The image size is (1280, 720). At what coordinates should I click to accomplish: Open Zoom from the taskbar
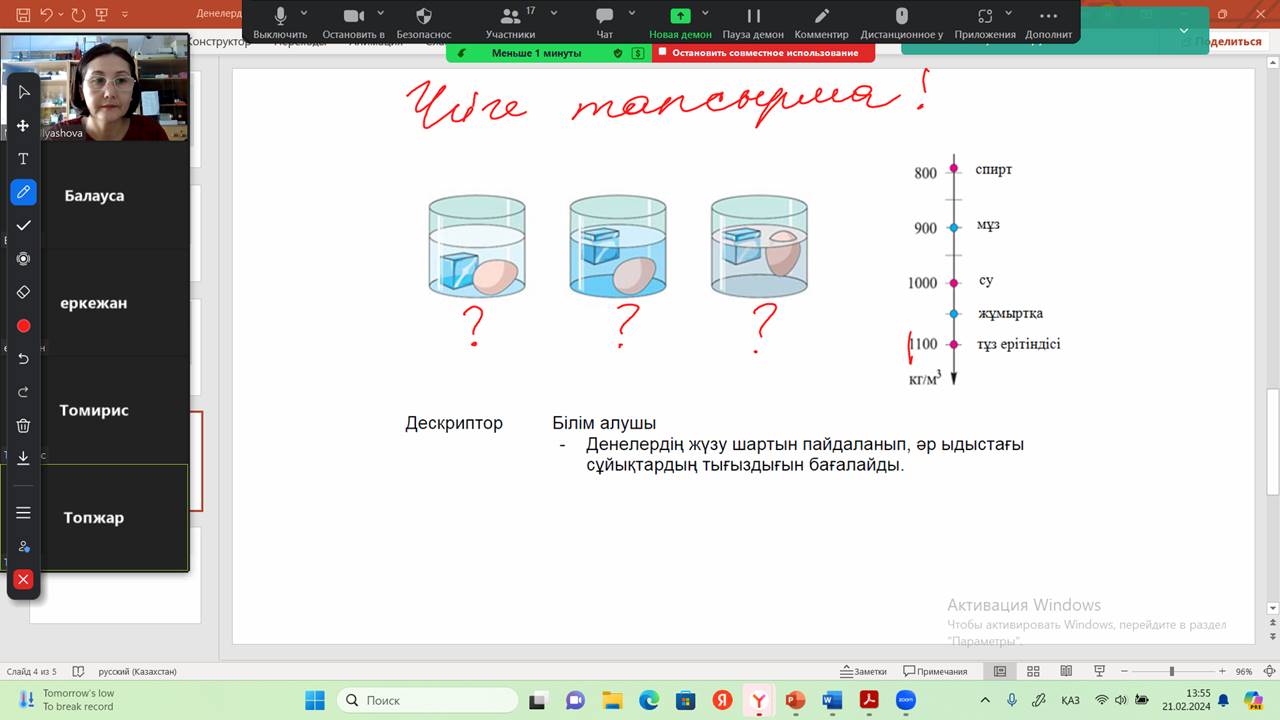tap(906, 700)
